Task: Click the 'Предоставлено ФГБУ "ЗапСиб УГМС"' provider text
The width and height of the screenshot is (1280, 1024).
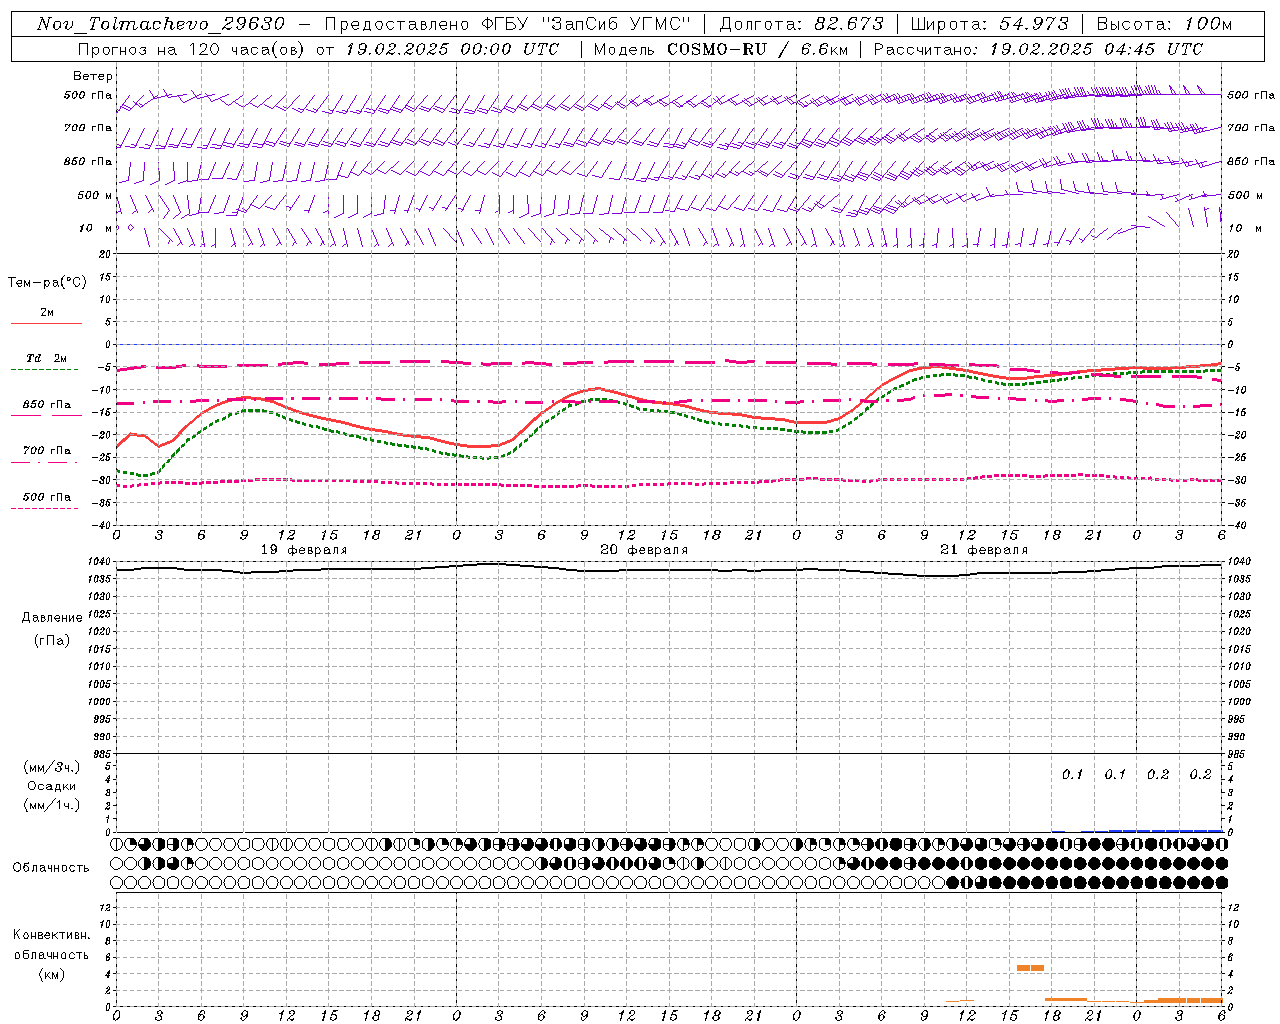Action: point(509,24)
